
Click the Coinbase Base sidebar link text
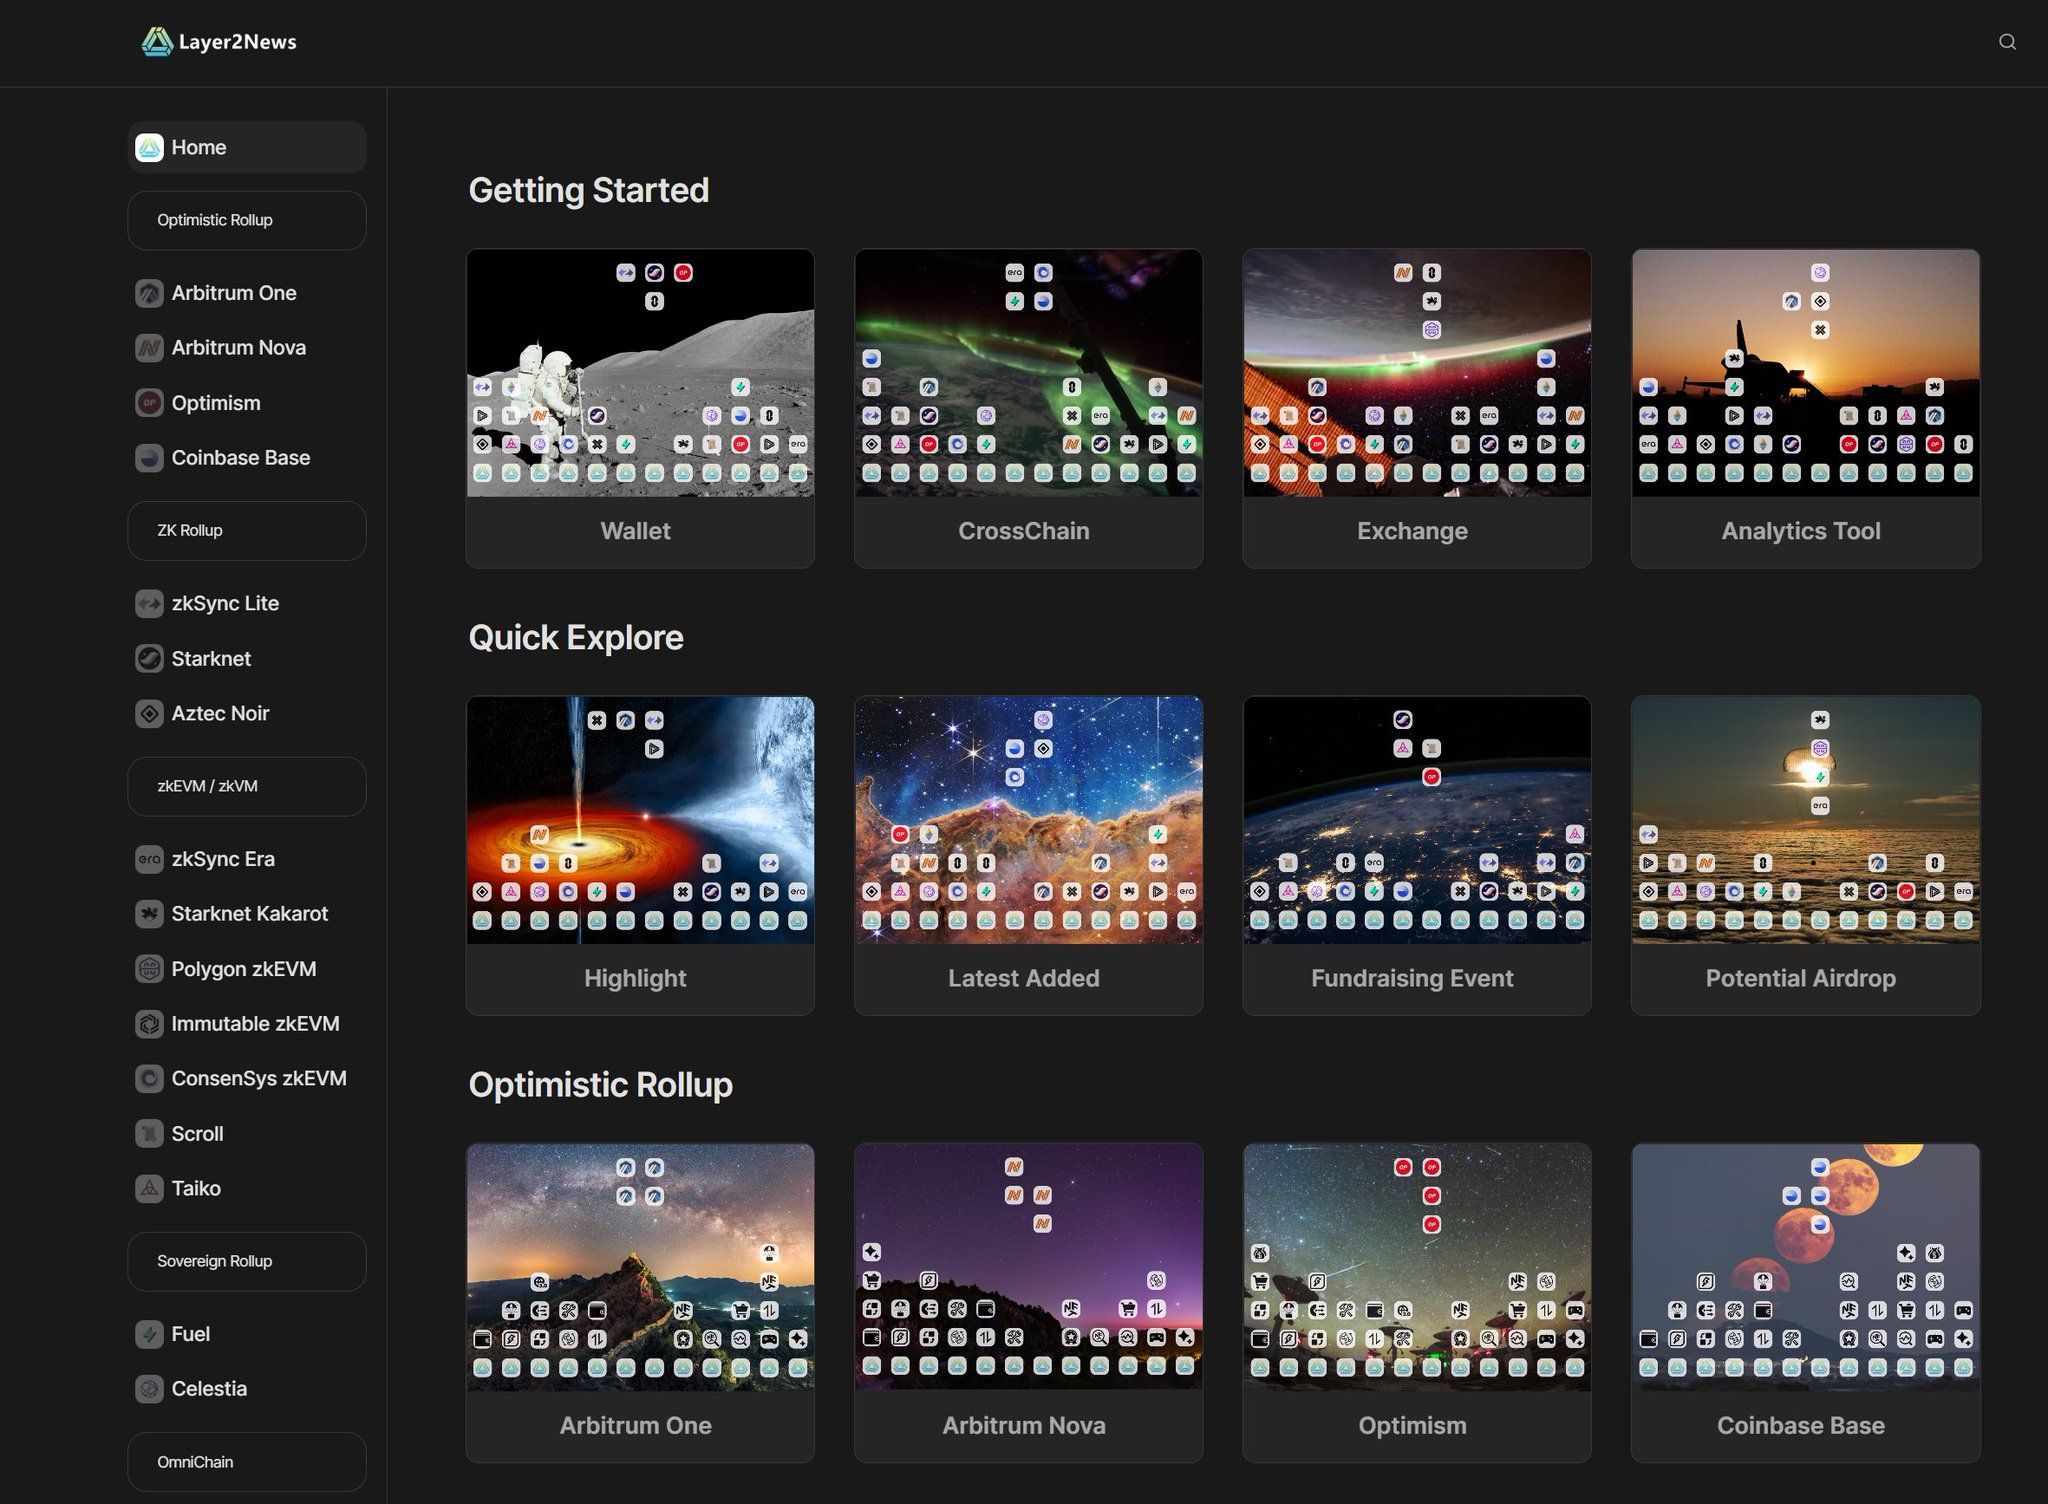point(241,458)
